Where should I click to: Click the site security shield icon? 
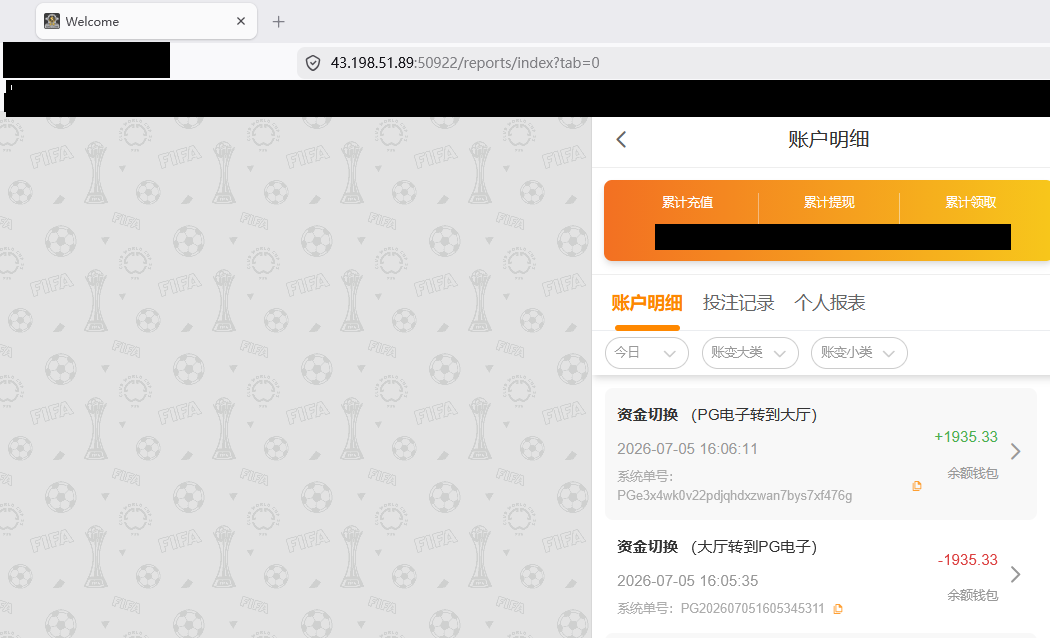click(313, 63)
